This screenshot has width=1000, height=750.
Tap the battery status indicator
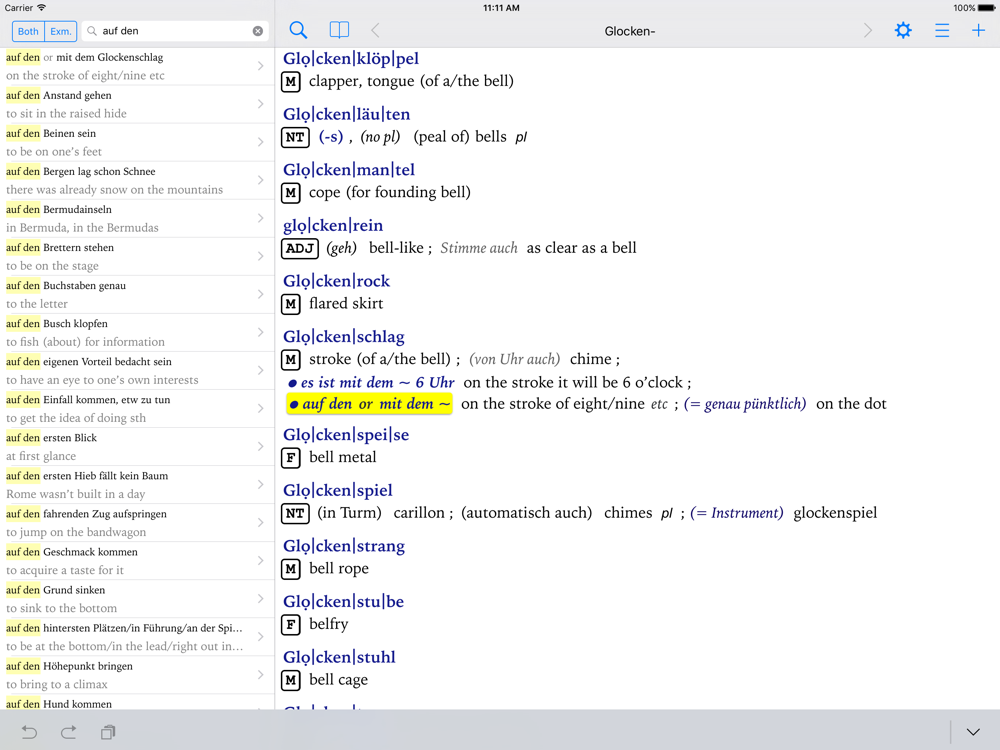pos(986,8)
